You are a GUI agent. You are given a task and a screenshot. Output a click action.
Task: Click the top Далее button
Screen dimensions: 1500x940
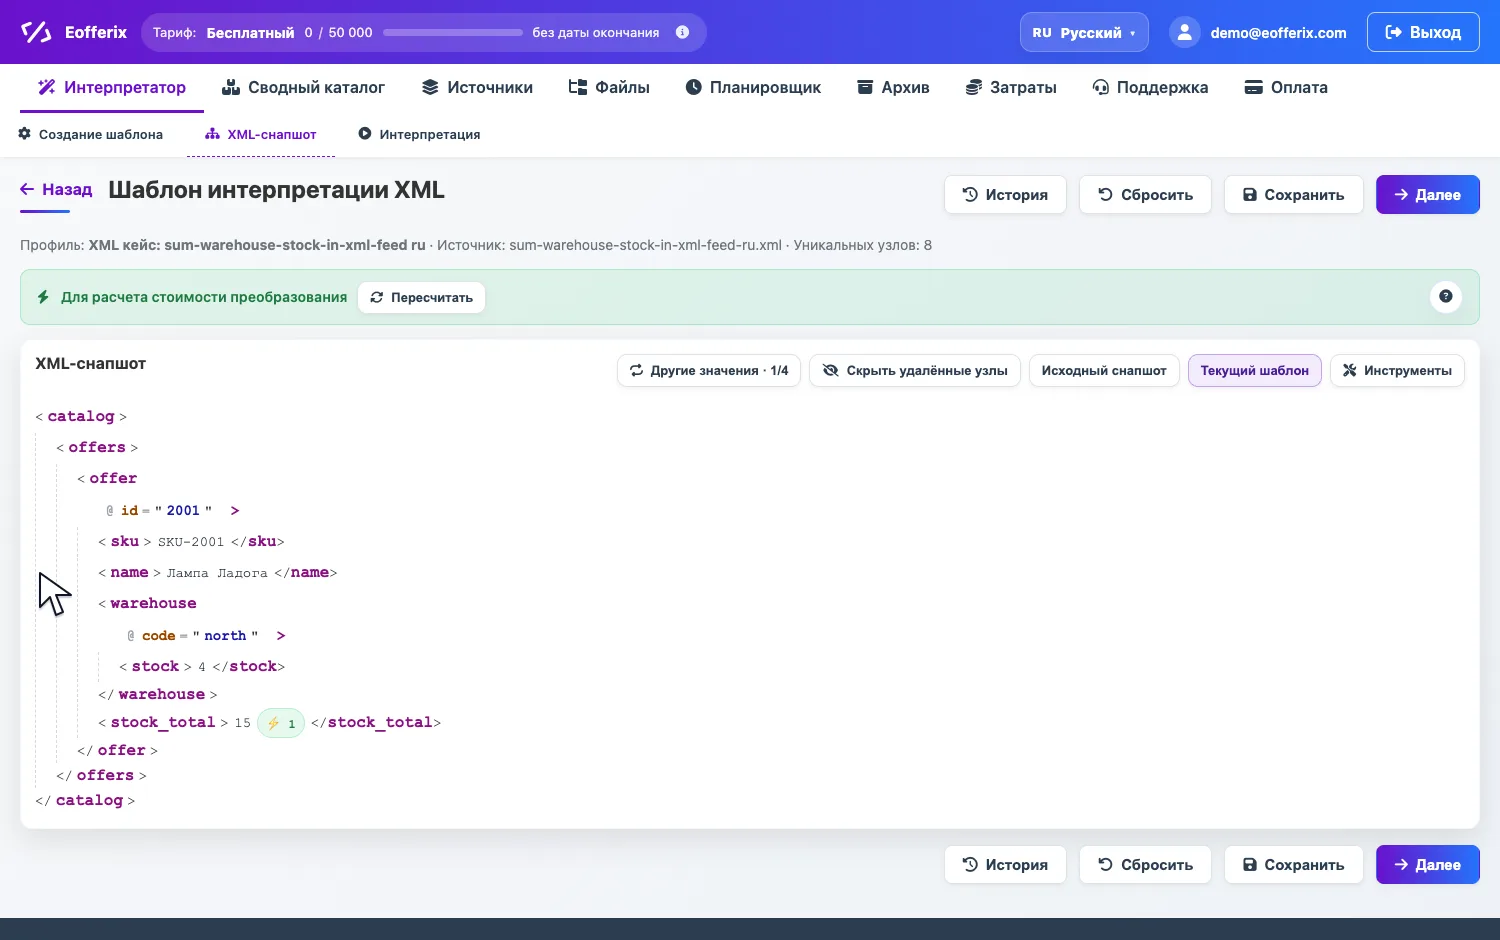pos(1428,195)
